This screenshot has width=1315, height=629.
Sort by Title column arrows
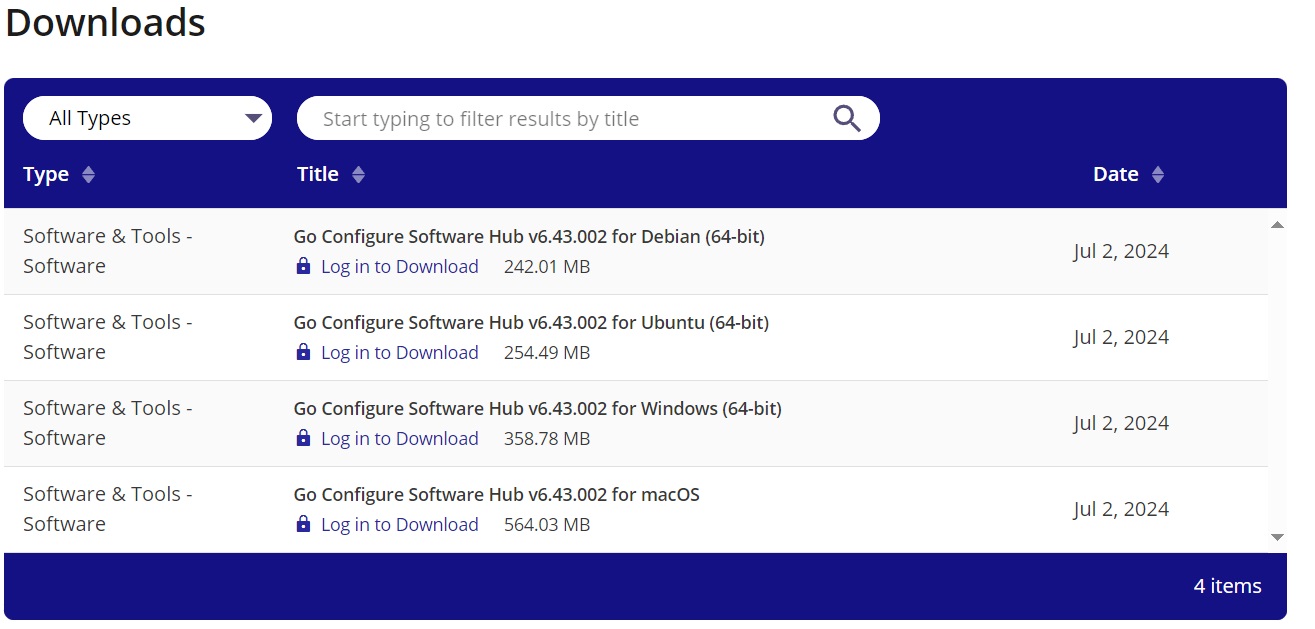point(358,175)
